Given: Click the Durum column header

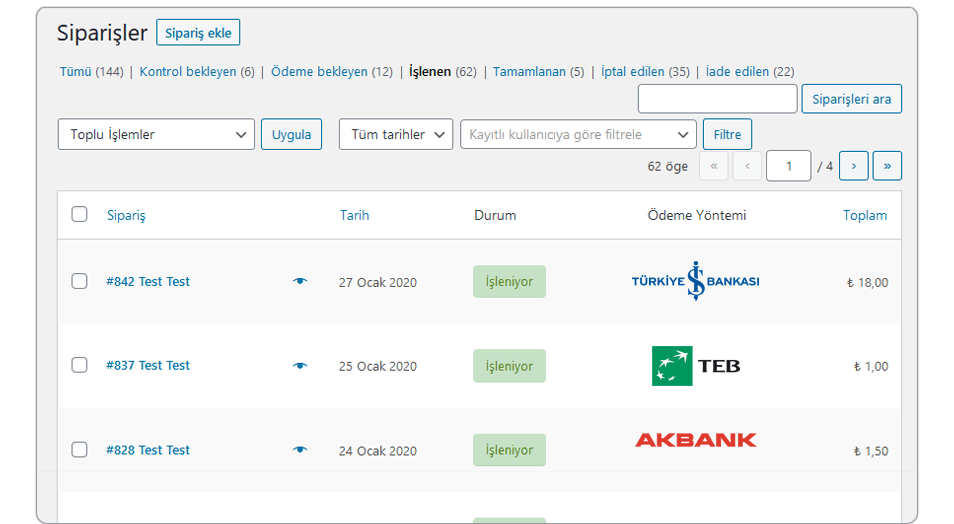Looking at the screenshot, I should coord(495,215).
